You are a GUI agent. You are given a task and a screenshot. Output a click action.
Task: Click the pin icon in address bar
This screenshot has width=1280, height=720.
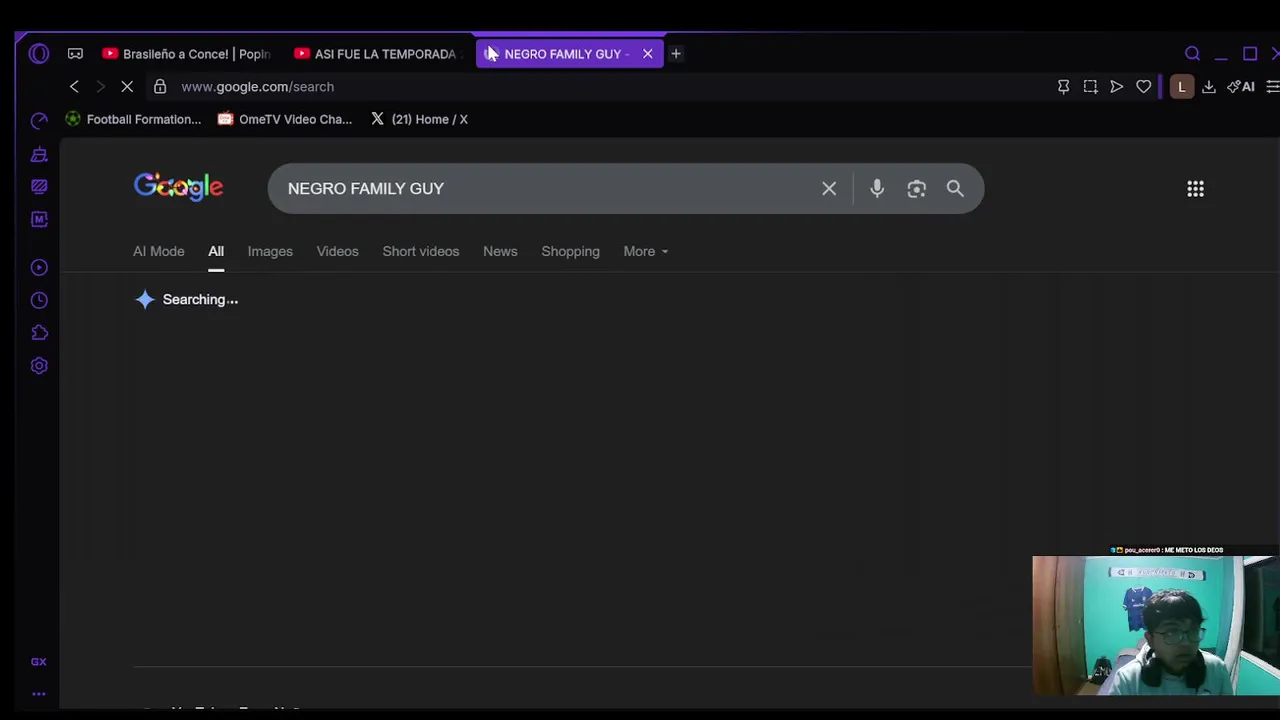[x=1063, y=87]
